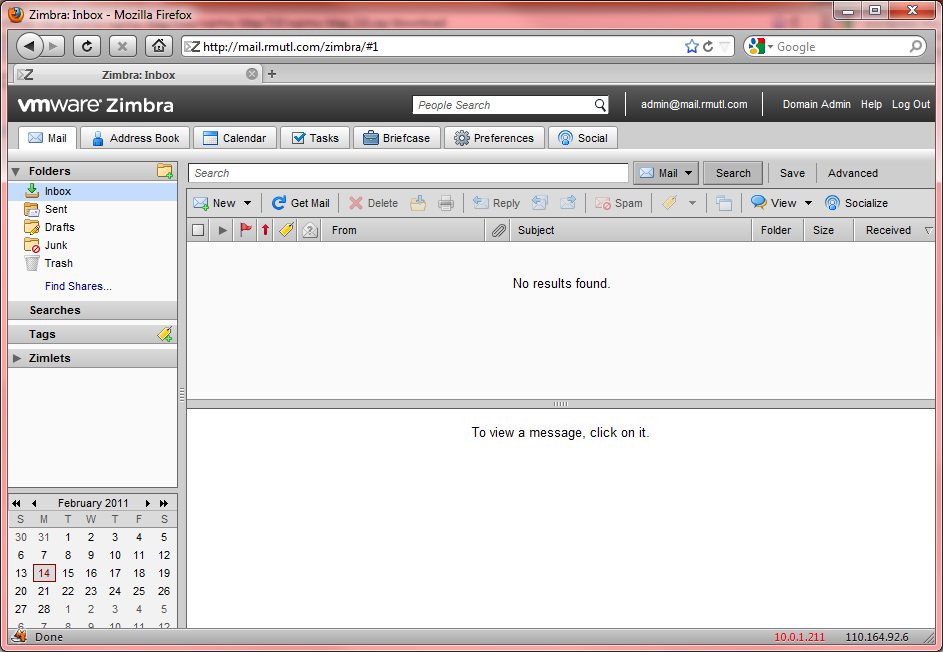Click the Find Shares link
Viewport: 943px width, 652px height.
[78, 286]
